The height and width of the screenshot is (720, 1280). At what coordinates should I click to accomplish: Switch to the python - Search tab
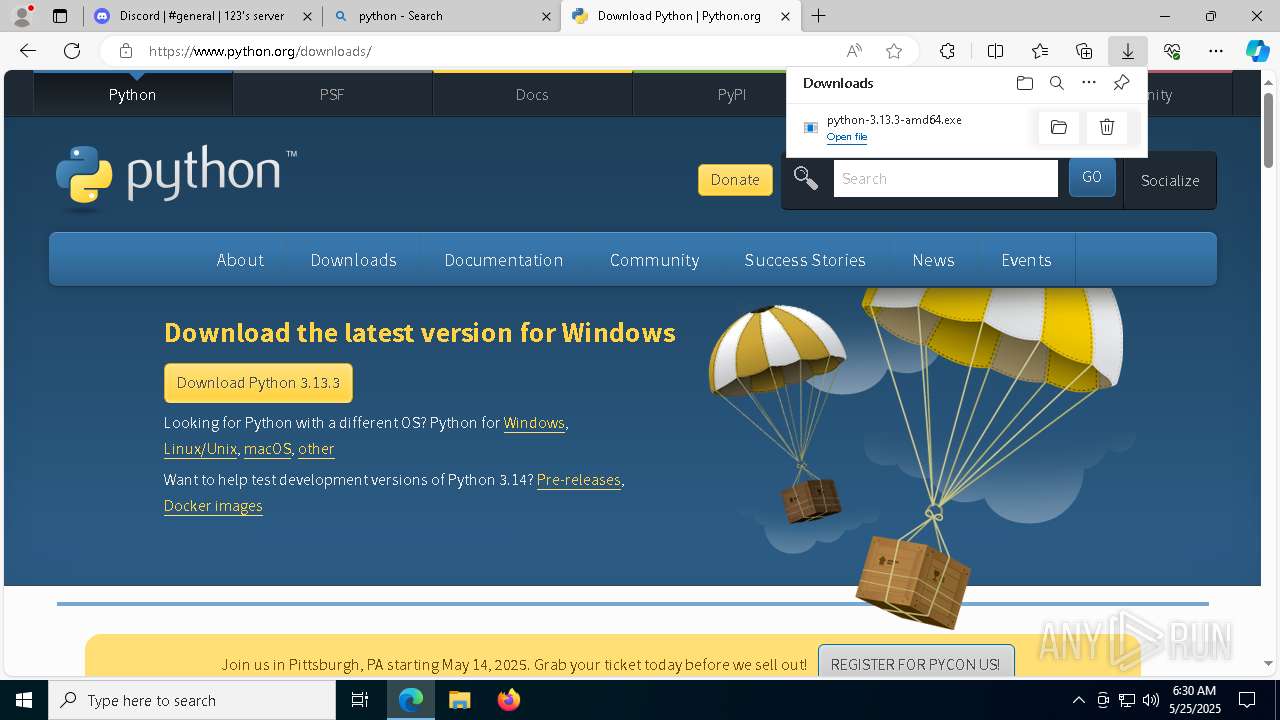coord(441,16)
